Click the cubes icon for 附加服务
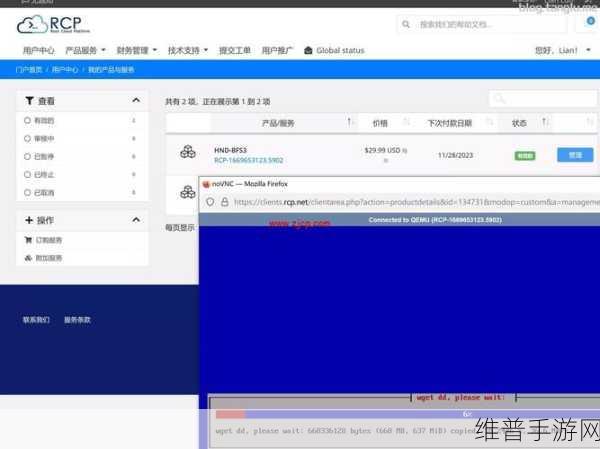600x449 pixels. click(x=28, y=258)
